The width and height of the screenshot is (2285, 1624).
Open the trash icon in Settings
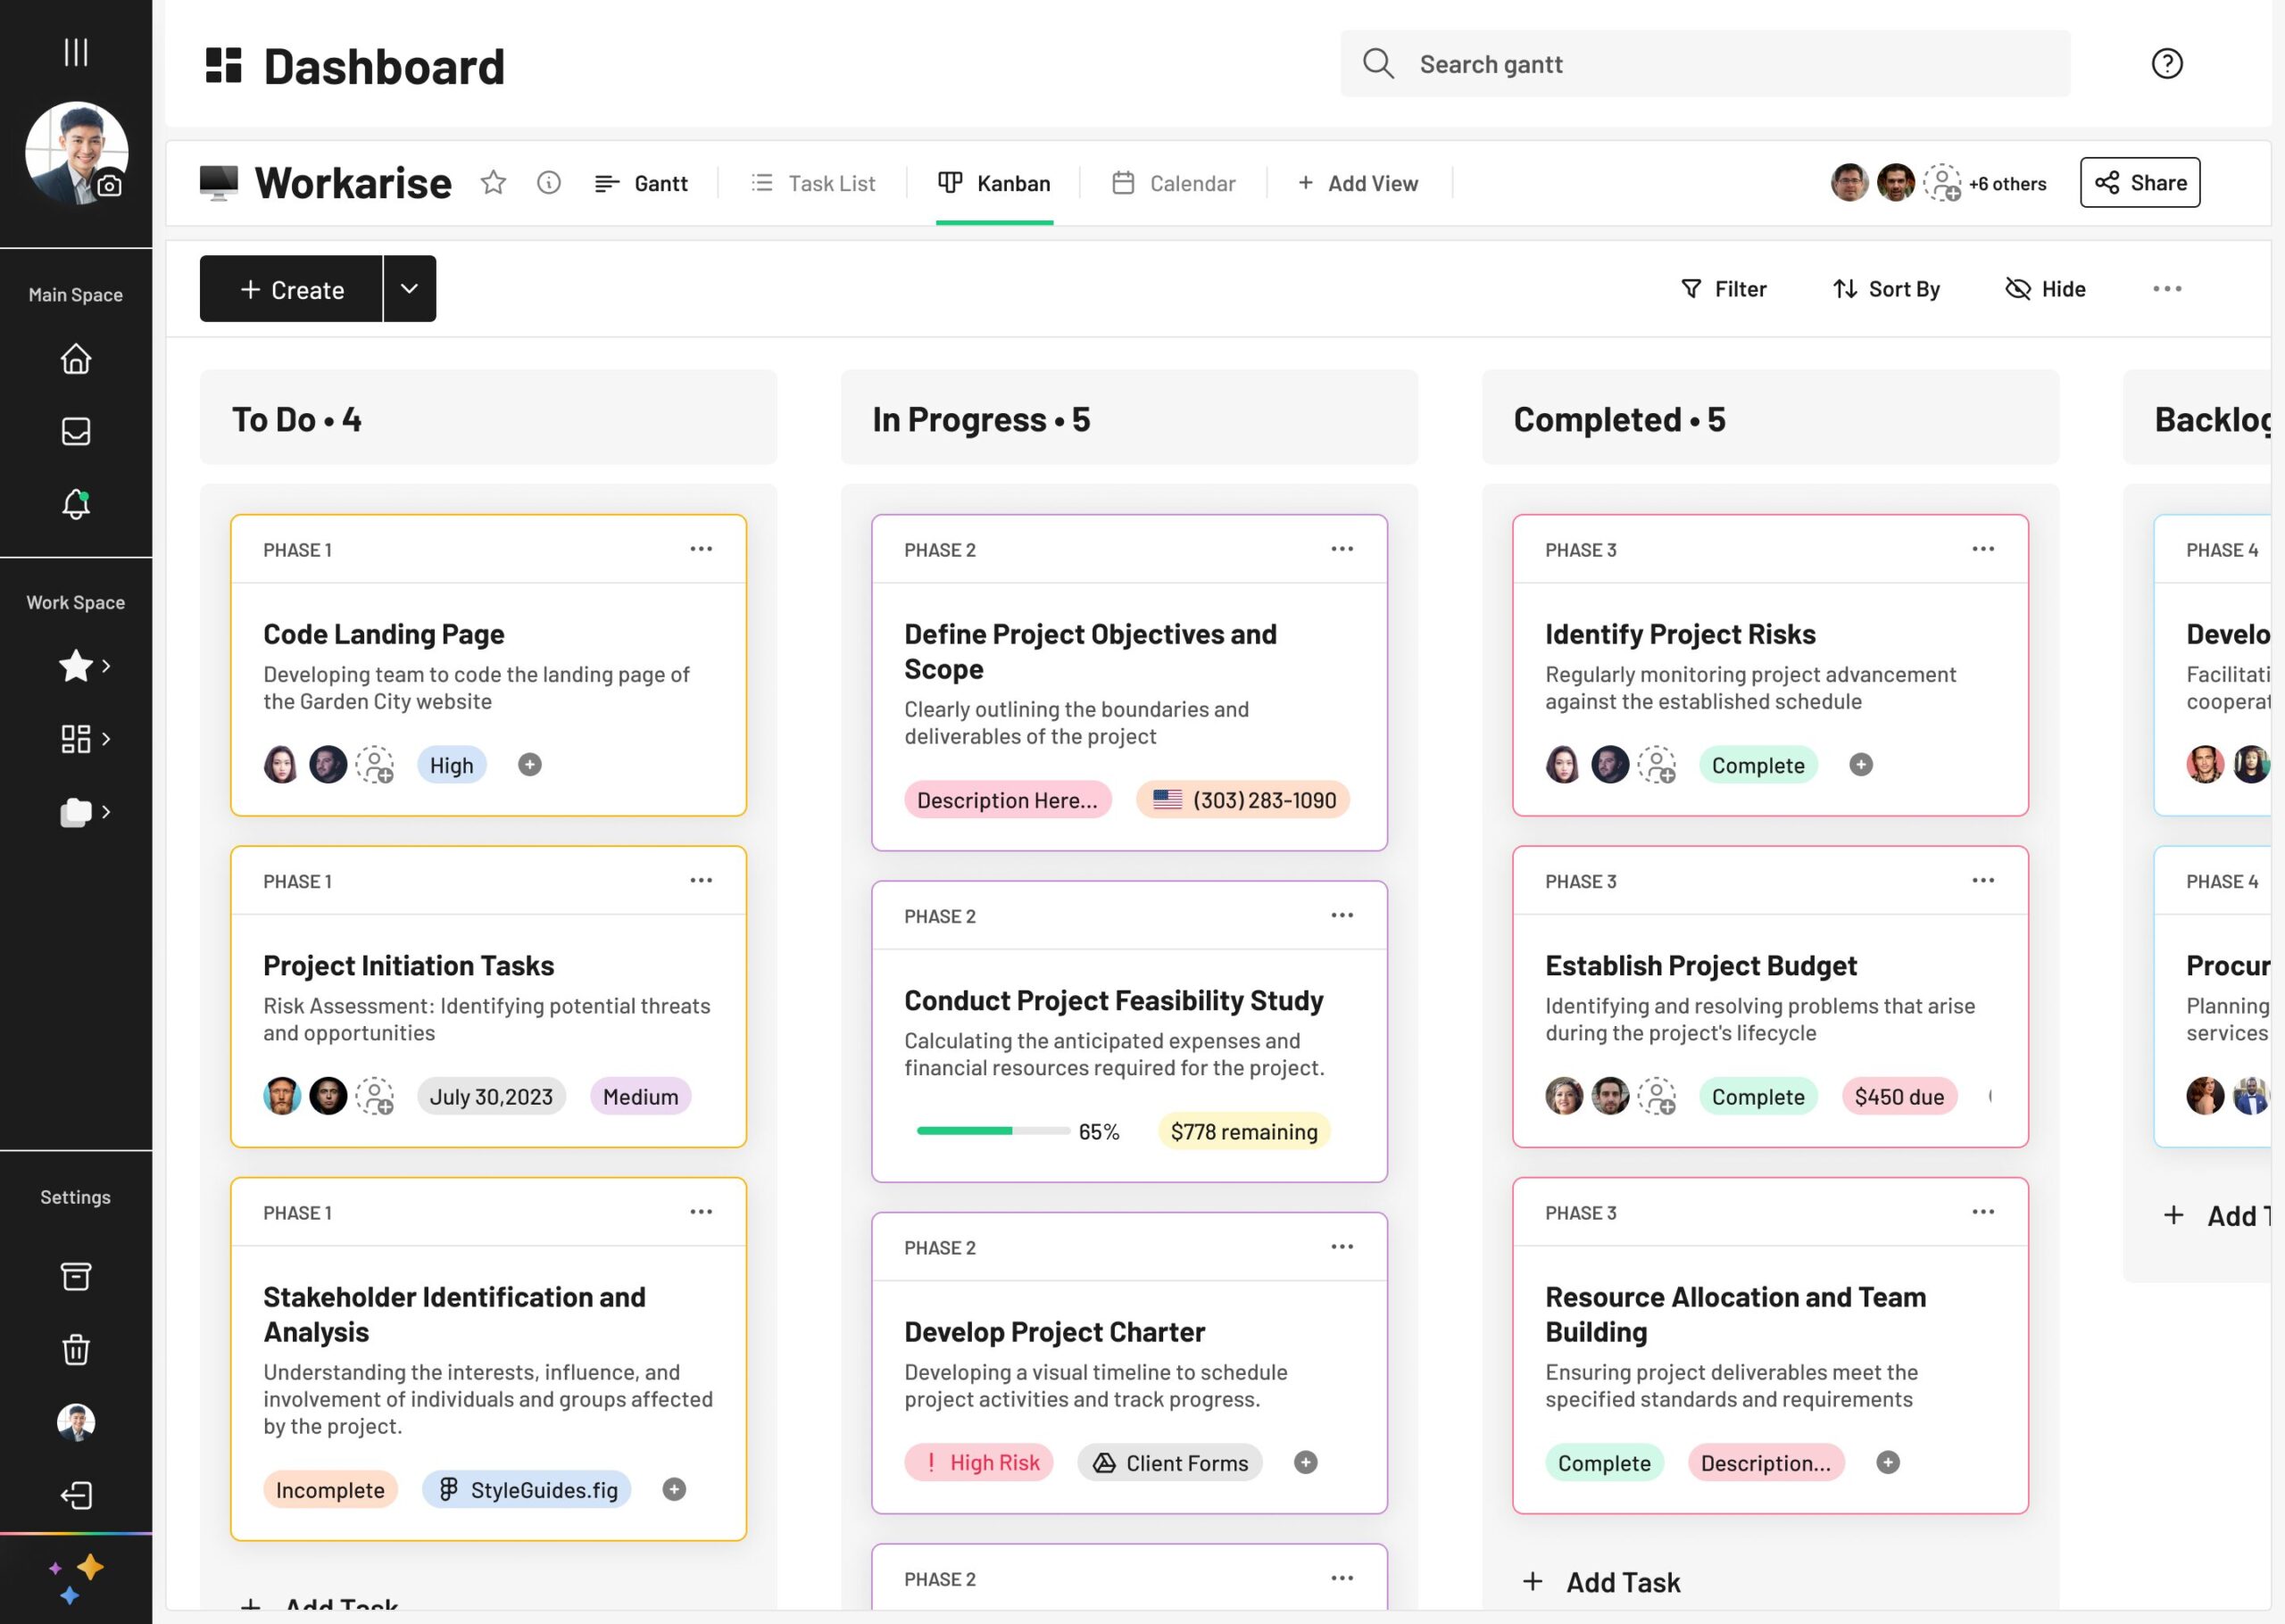76,1350
